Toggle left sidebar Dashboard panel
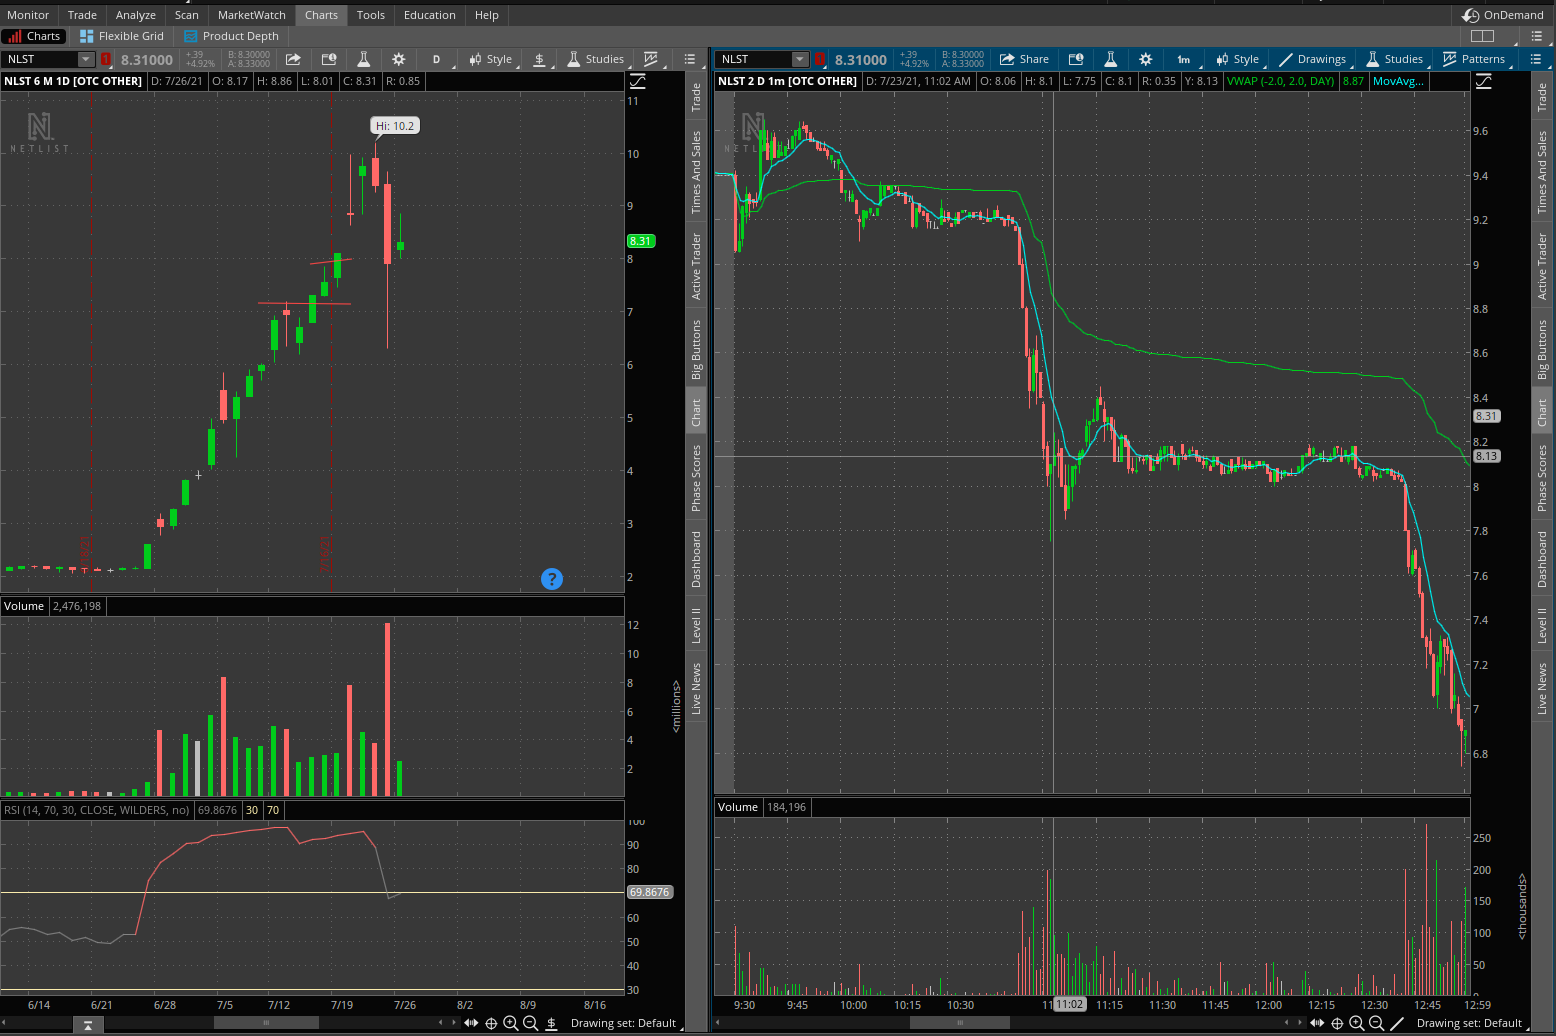Image resolution: width=1556 pixels, height=1036 pixels. point(696,559)
